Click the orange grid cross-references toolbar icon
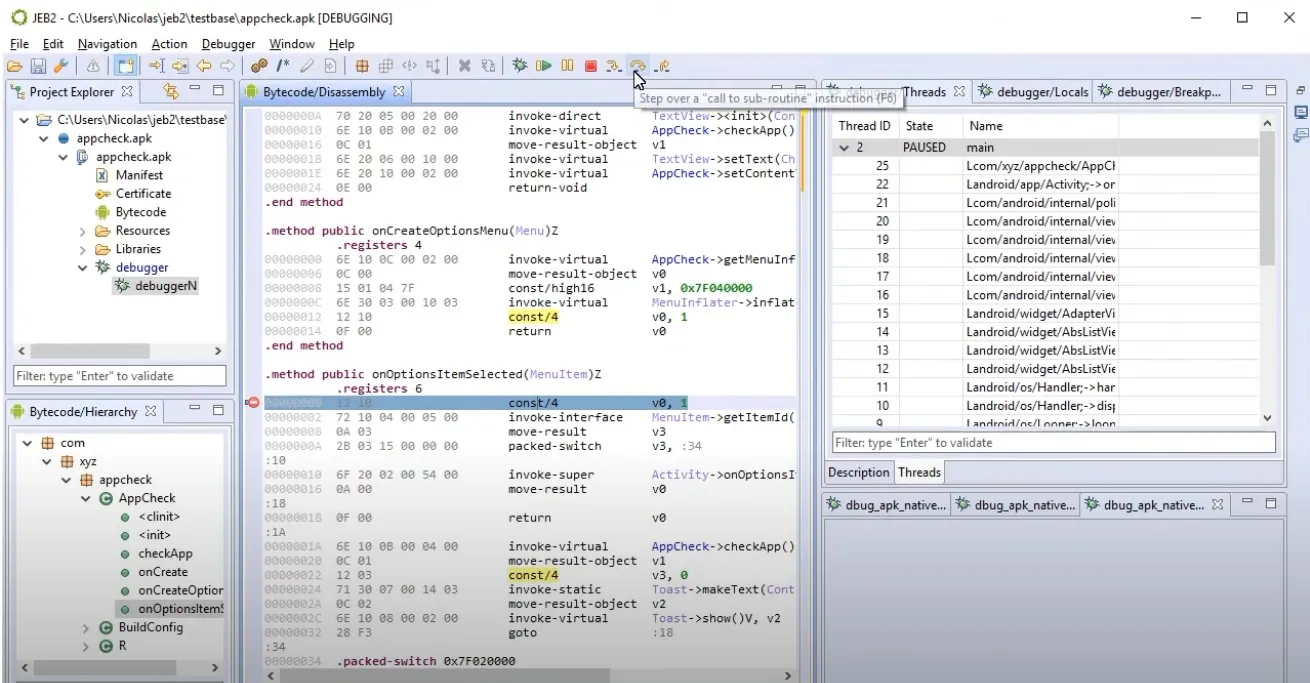The width and height of the screenshot is (1310, 683). click(363, 66)
